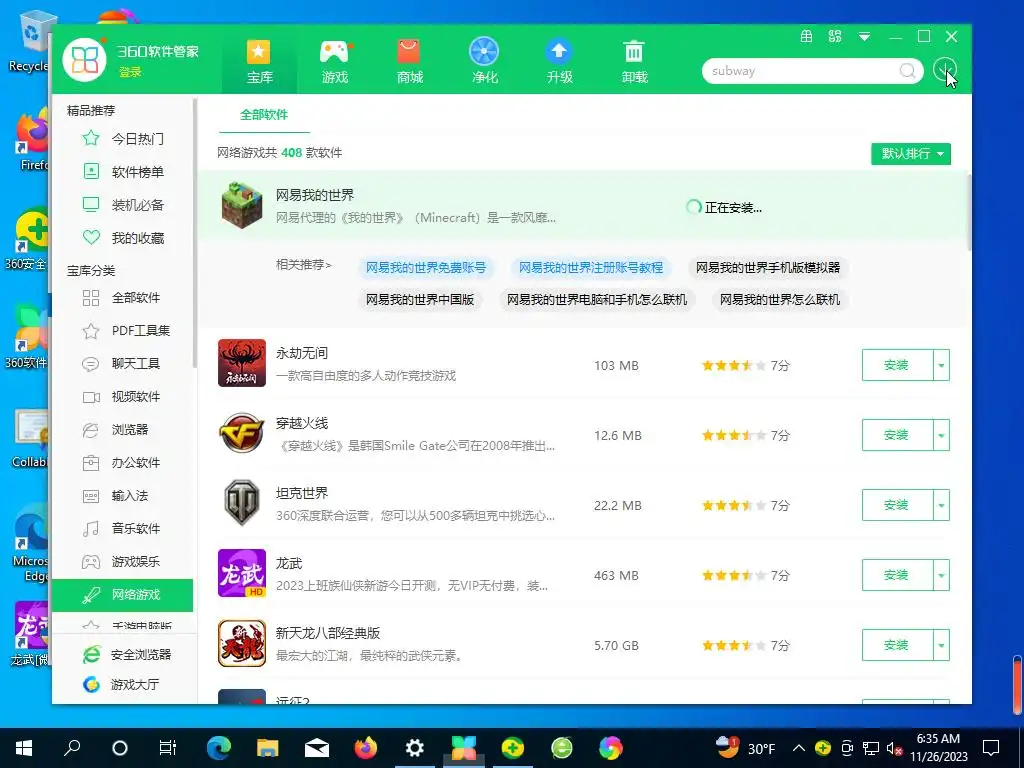The width and height of the screenshot is (1024, 768).
Task: Open 今日热门 in sidebar
Action: tap(123, 138)
